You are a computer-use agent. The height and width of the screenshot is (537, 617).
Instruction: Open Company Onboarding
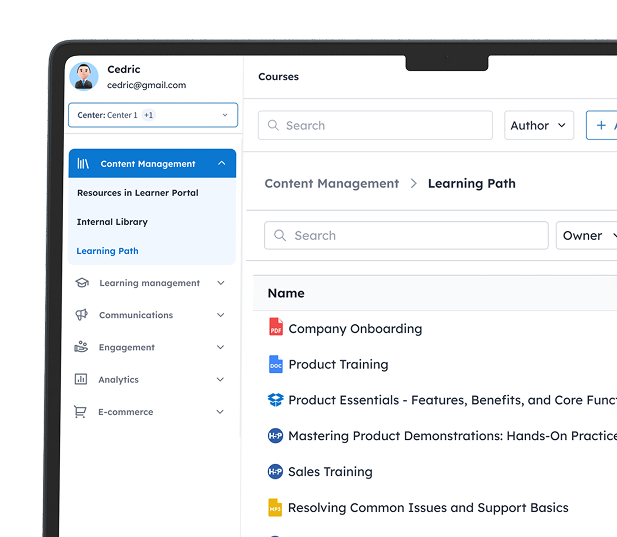pos(355,328)
